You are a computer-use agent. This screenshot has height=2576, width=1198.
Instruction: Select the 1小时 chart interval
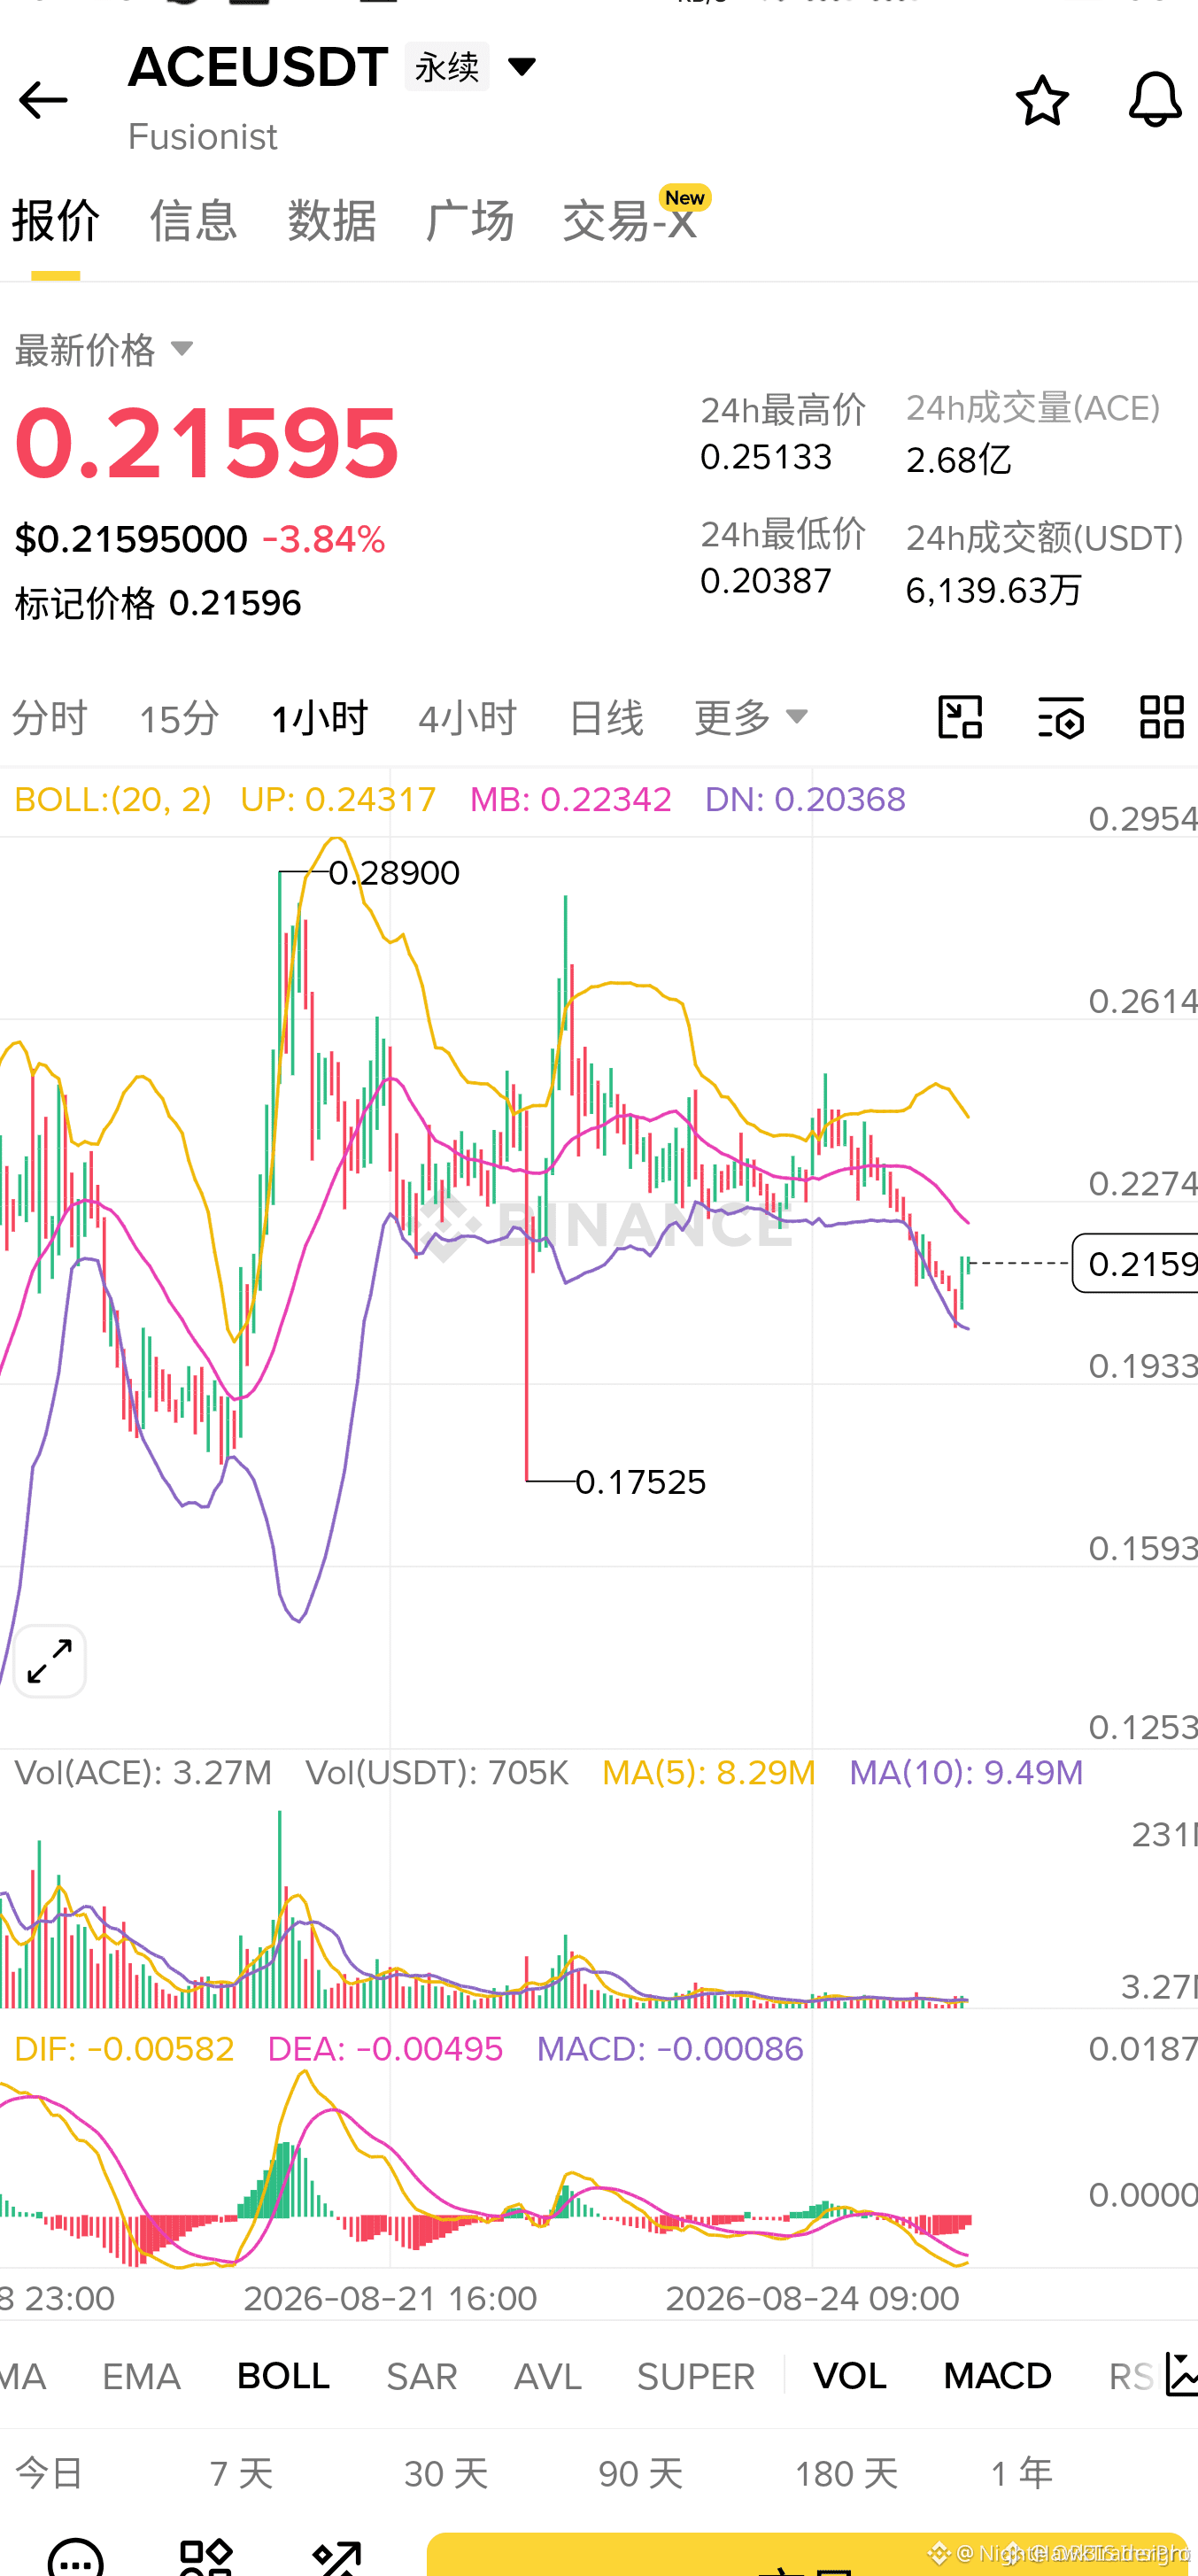320,718
